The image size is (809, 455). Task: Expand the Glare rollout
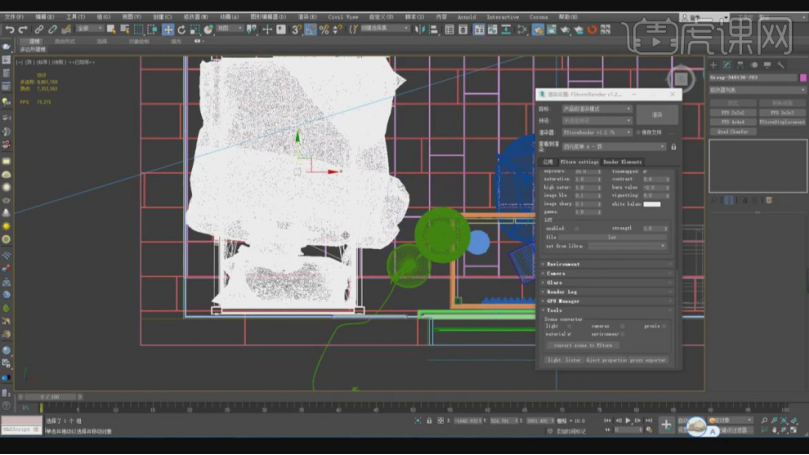point(608,283)
